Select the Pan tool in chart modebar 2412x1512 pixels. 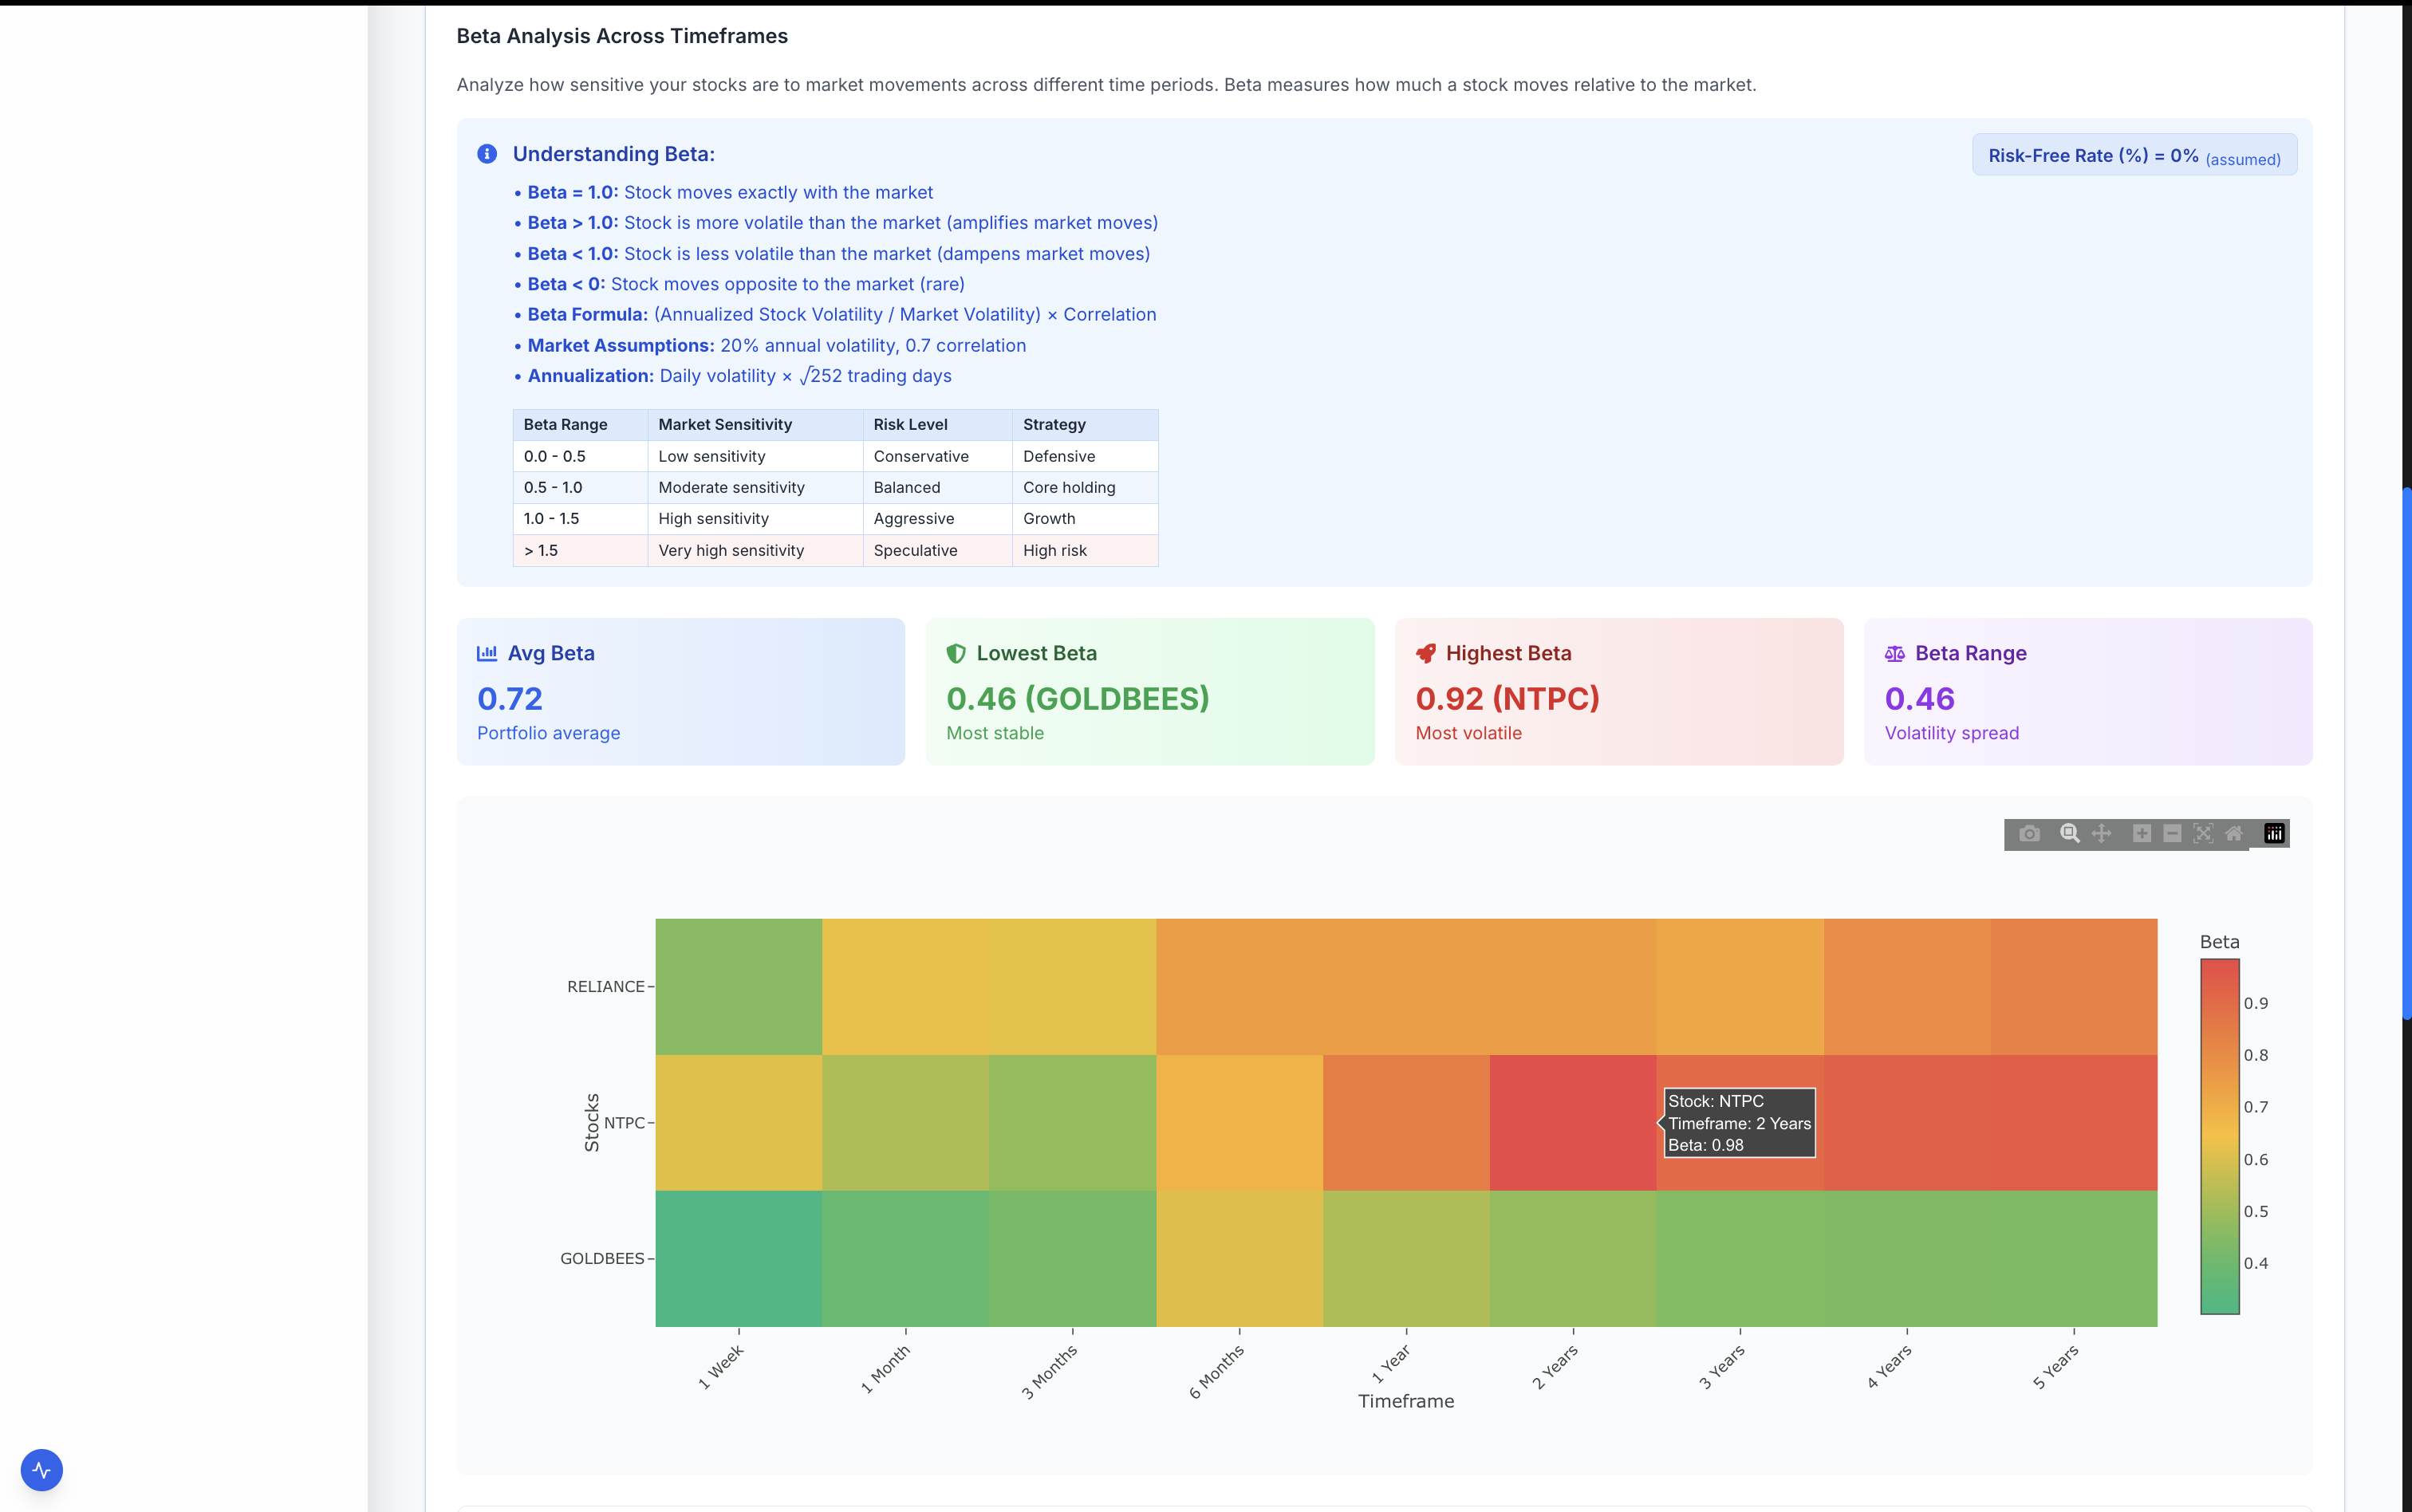tap(2101, 834)
